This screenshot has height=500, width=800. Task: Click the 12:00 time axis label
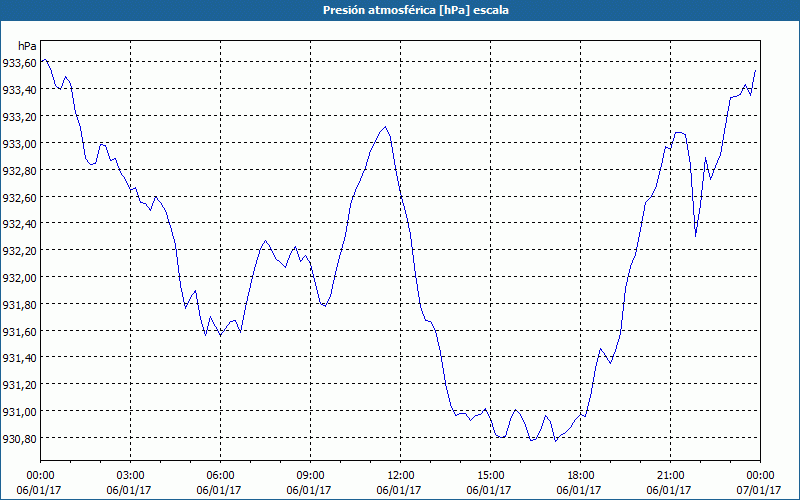pos(401,476)
